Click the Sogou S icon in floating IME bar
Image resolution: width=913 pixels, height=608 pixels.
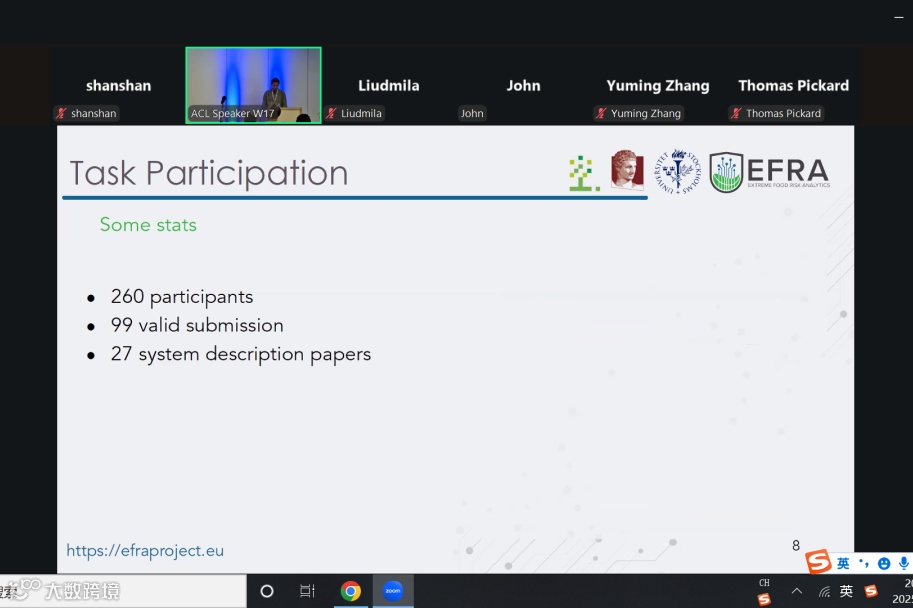click(818, 561)
